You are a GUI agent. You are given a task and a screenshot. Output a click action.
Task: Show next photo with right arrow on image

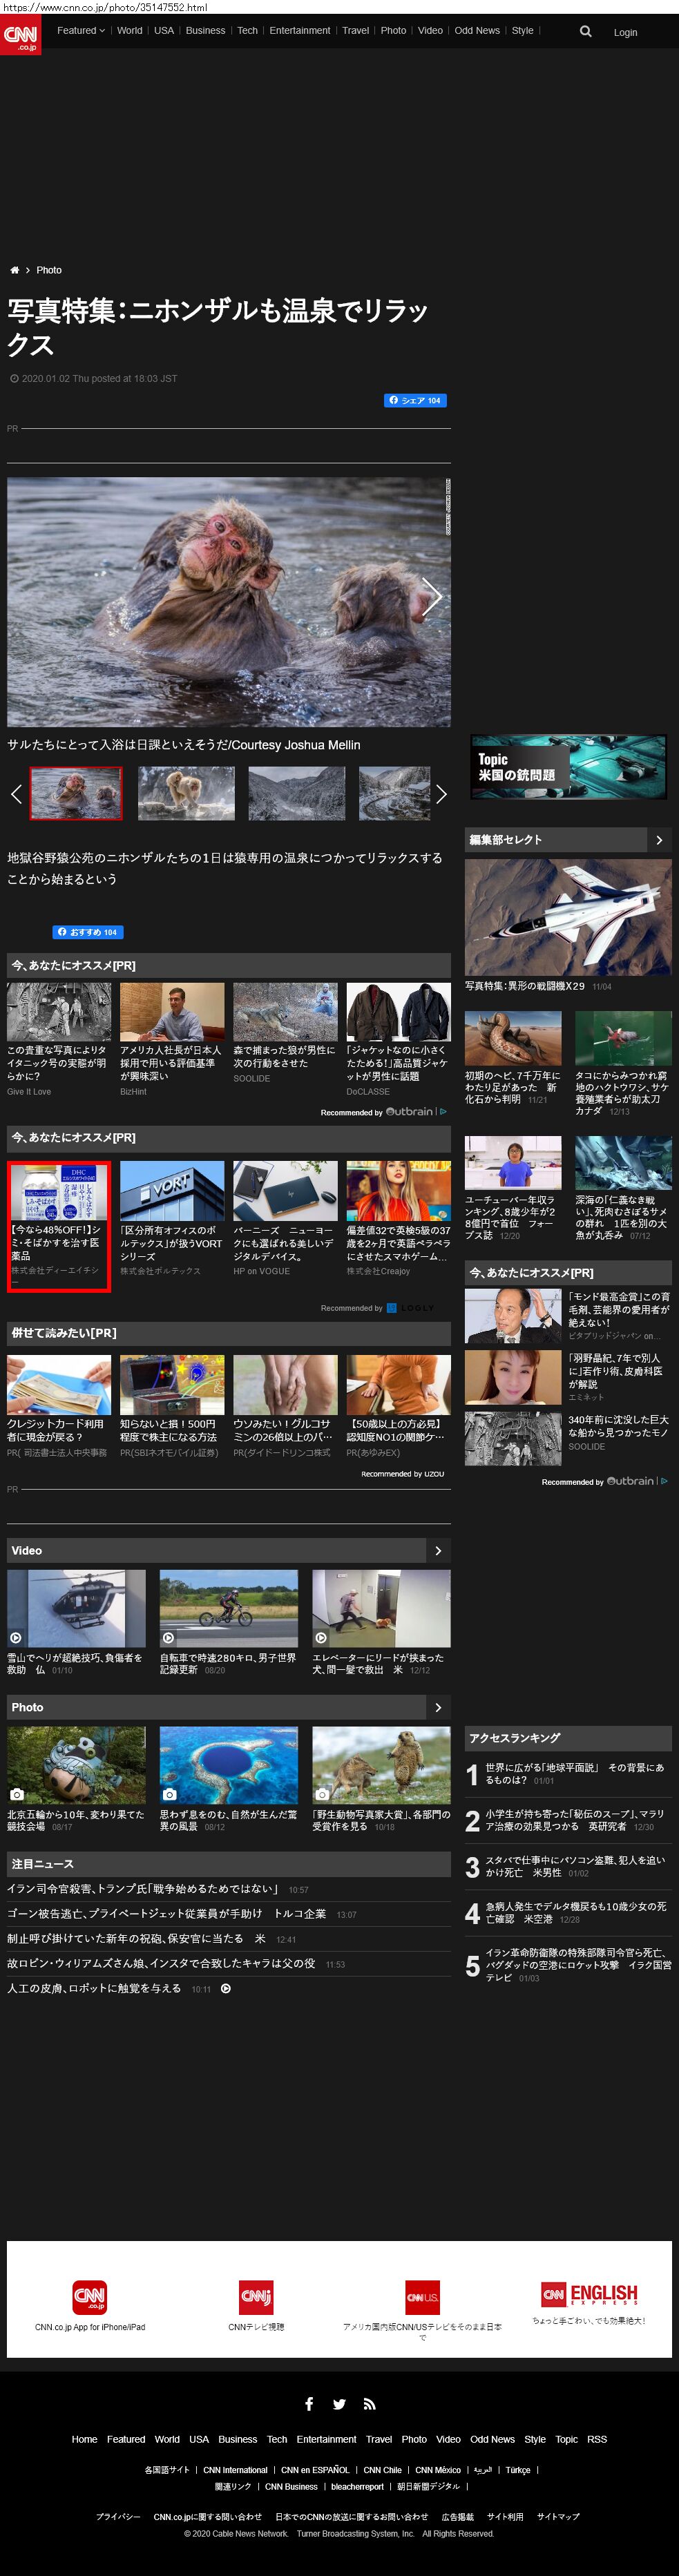point(432,597)
